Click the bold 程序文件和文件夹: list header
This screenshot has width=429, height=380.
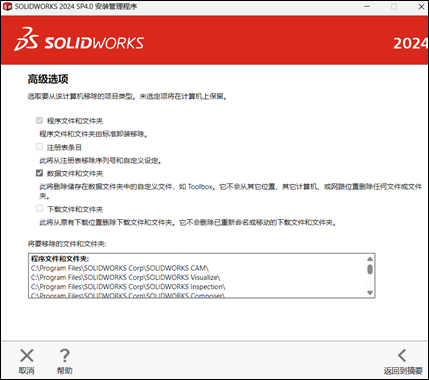point(60,259)
